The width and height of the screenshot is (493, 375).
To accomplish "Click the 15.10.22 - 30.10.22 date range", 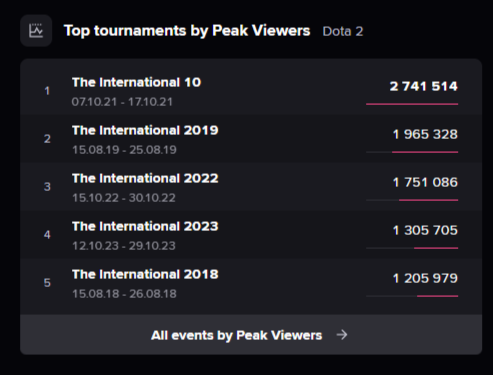I will (124, 198).
